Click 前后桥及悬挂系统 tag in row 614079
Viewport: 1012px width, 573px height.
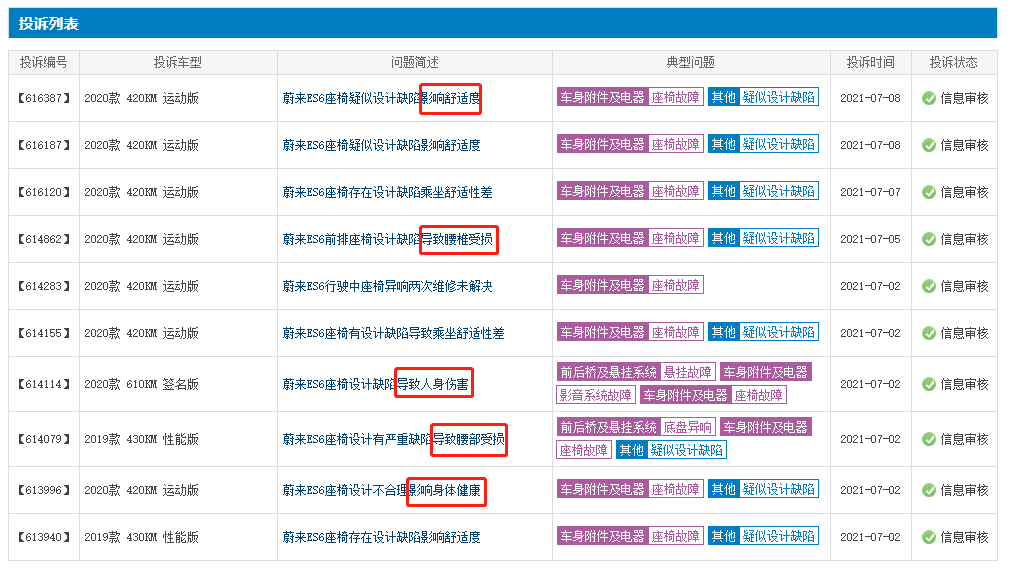[x=608, y=427]
